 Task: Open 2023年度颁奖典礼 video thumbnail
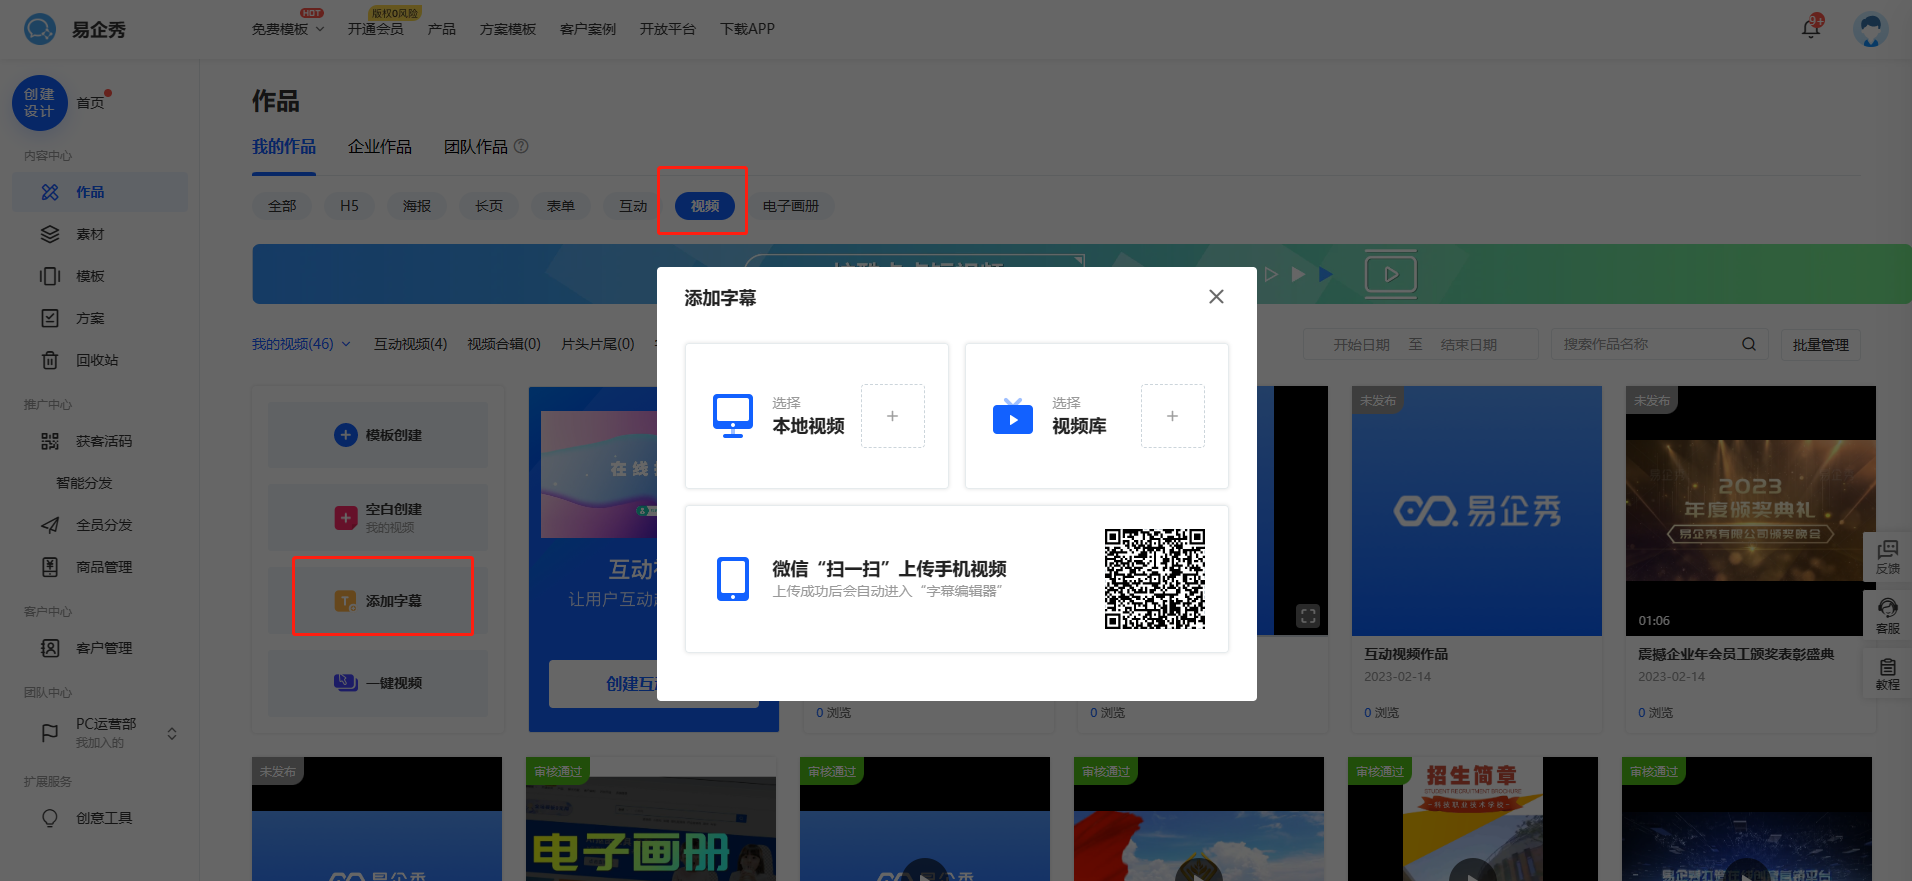(1750, 510)
